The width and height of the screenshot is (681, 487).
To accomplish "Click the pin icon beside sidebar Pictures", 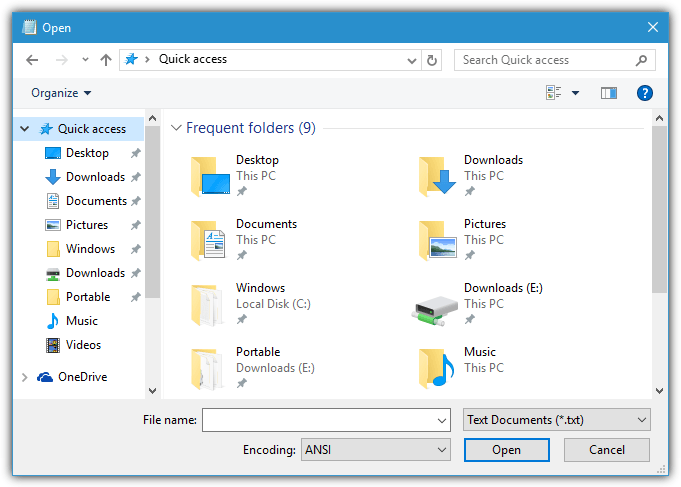I will tap(136, 225).
